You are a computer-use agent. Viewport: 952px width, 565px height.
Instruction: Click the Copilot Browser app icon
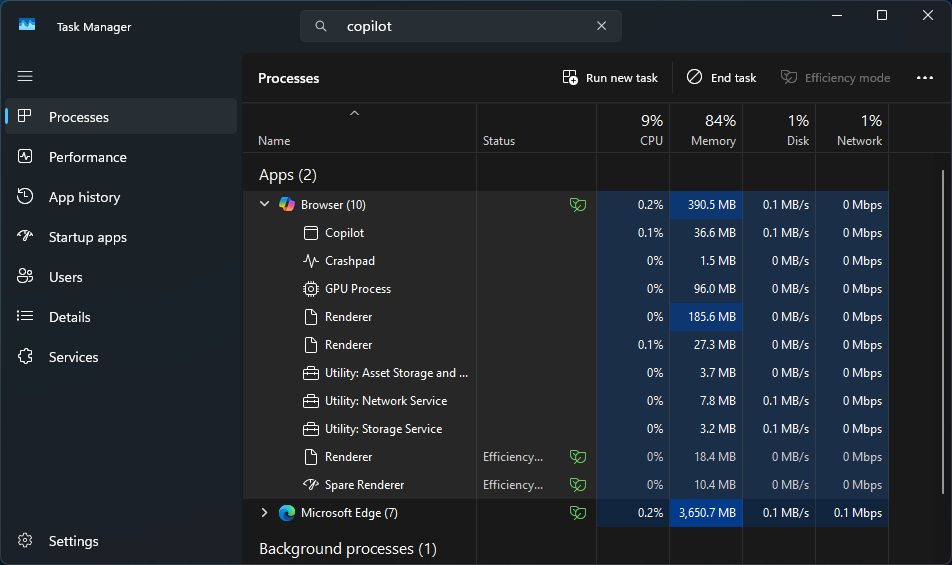click(x=287, y=205)
